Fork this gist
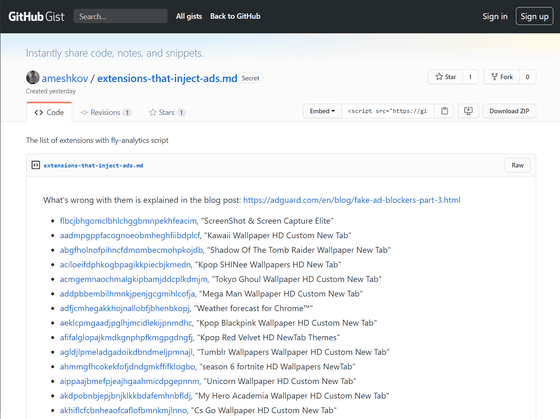The height and width of the screenshot is (419, 560). (x=501, y=77)
